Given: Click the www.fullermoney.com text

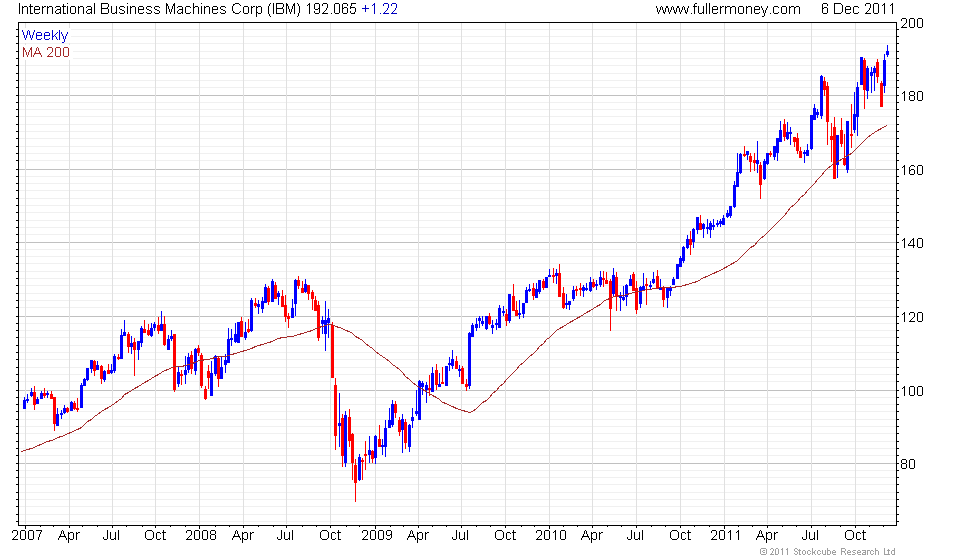Looking at the screenshot, I should (x=728, y=9).
